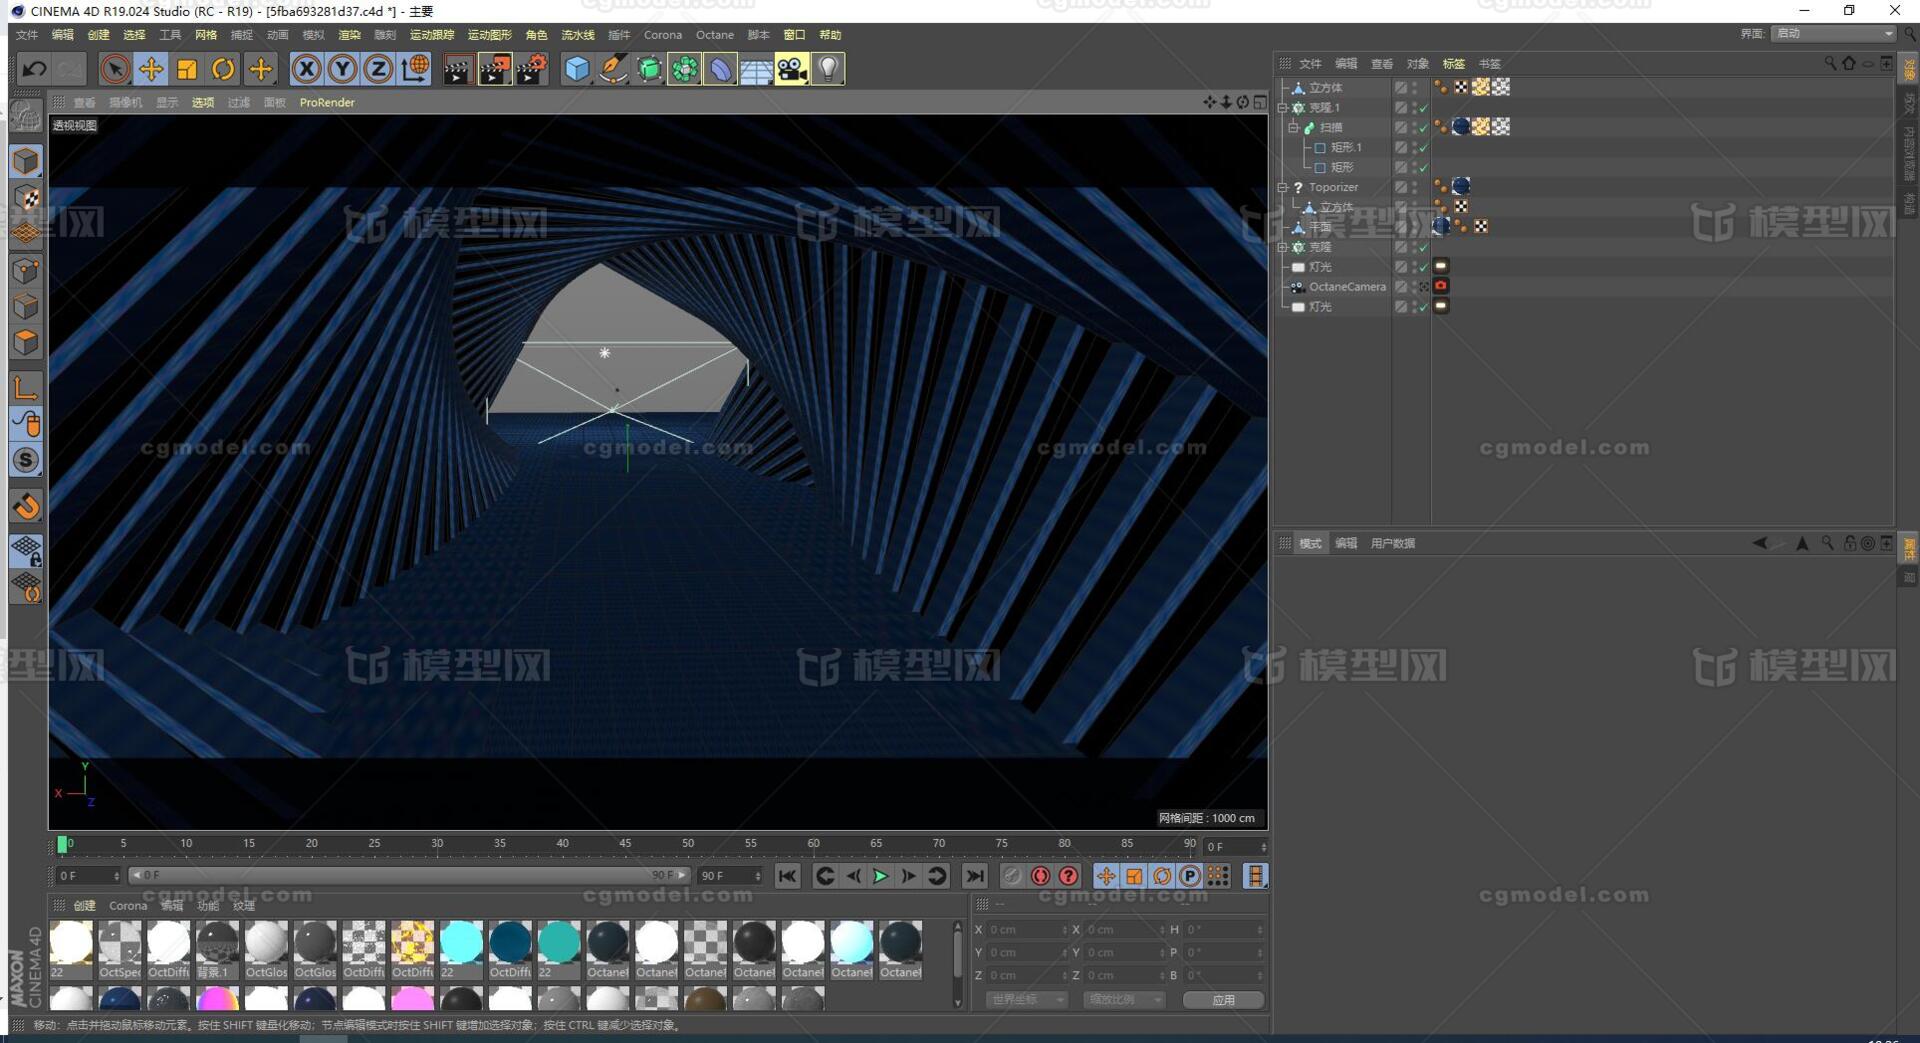This screenshot has width=1920, height=1043.
Task: Select the OctaneCamera object
Action: click(x=1347, y=287)
